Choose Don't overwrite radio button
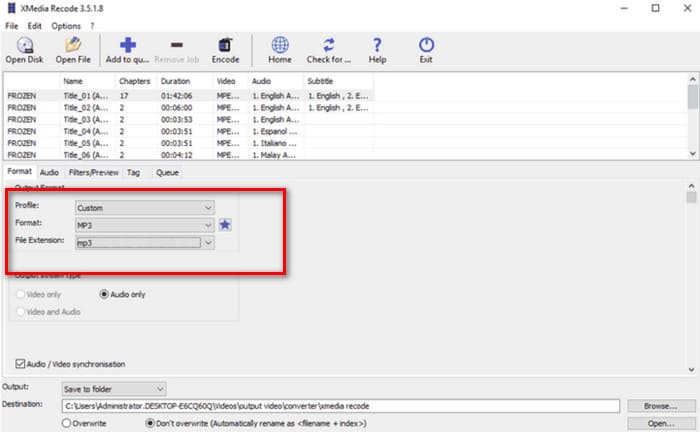The width and height of the screenshot is (700, 432). (150, 423)
